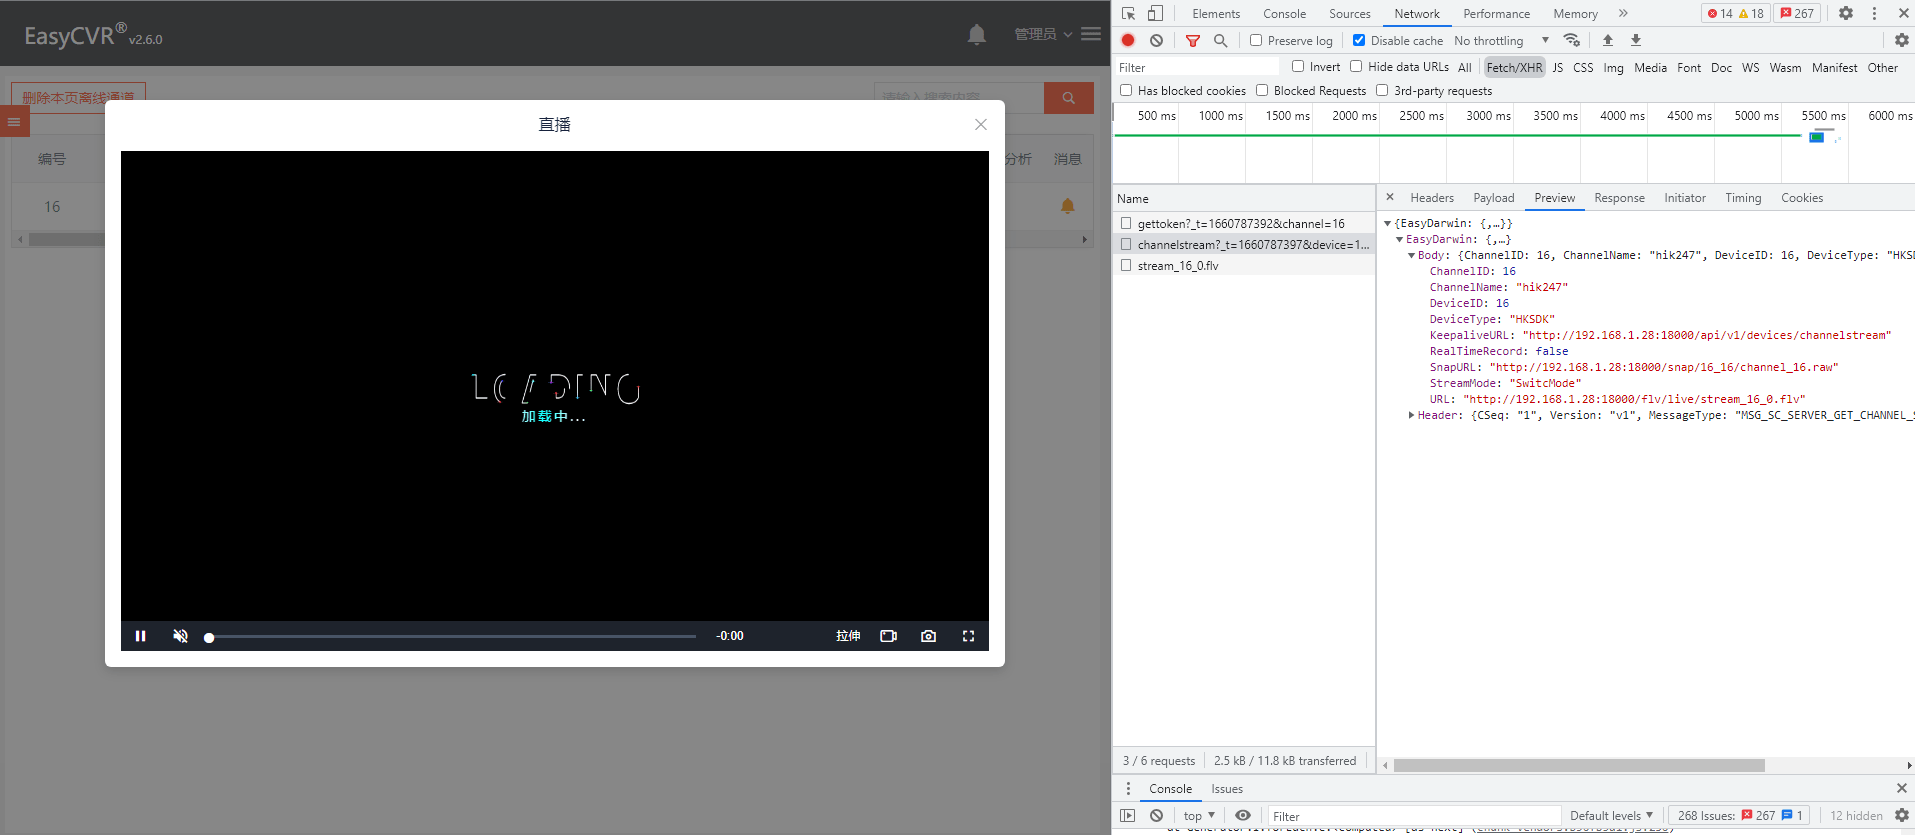Filter requests by WS type
The height and width of the screenshot is (835, 1915).
(1750, 67)
